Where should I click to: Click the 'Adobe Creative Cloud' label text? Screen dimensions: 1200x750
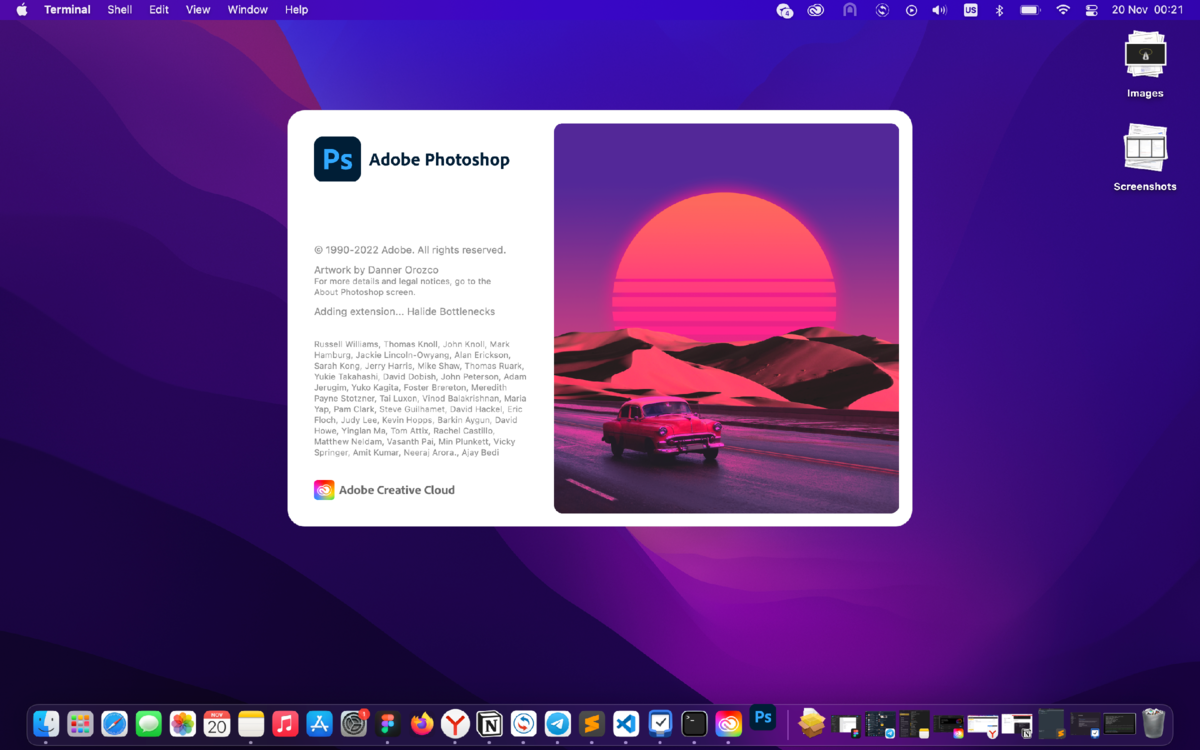(x=397, y=490)
